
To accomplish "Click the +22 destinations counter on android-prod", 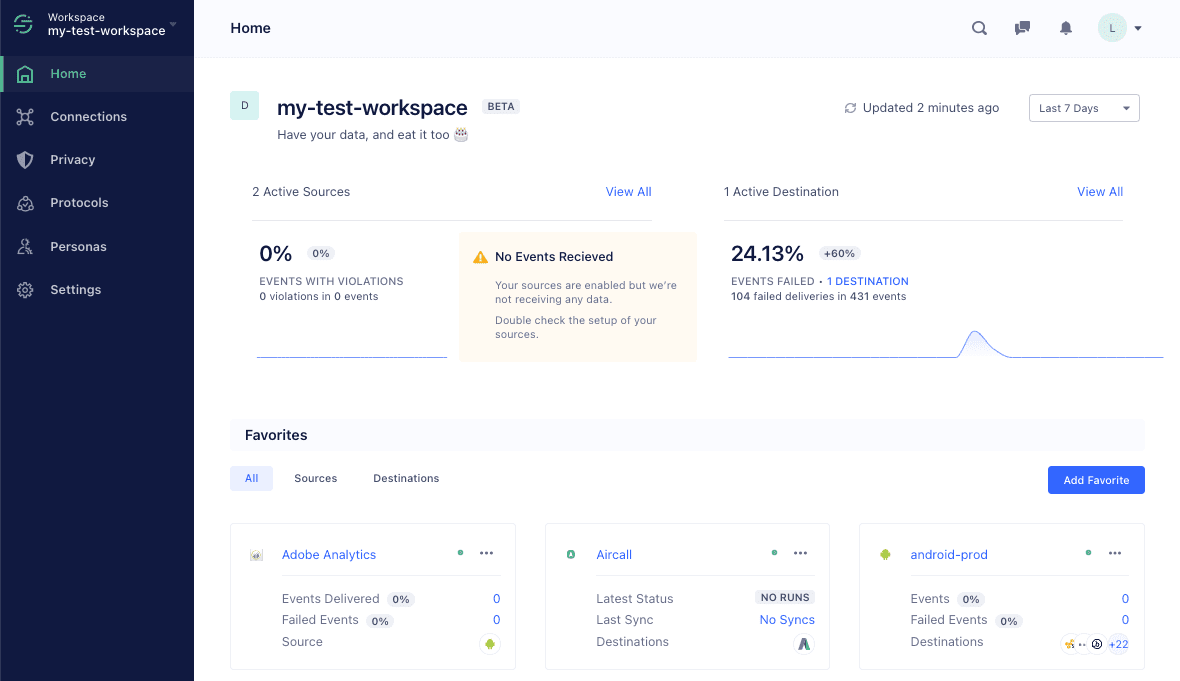I will click(x=1118, y=644).
